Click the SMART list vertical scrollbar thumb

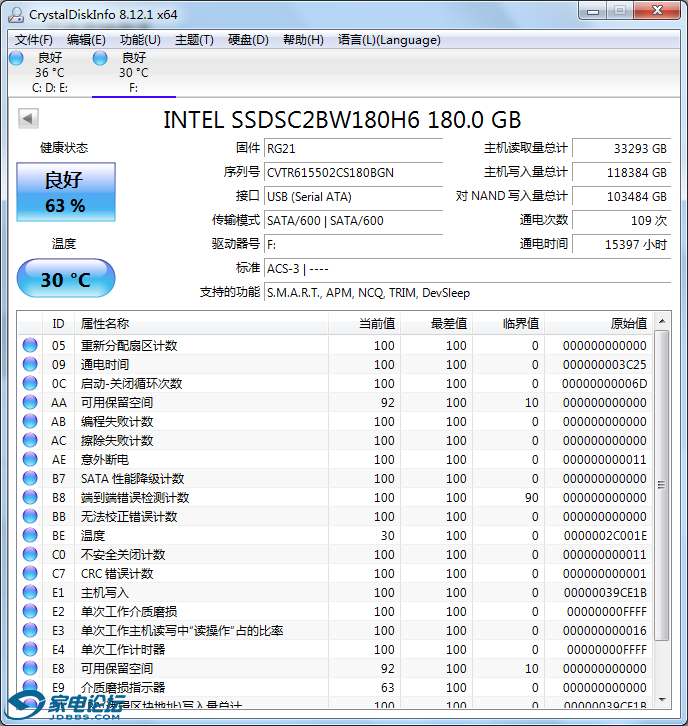[x=662, y=486]
